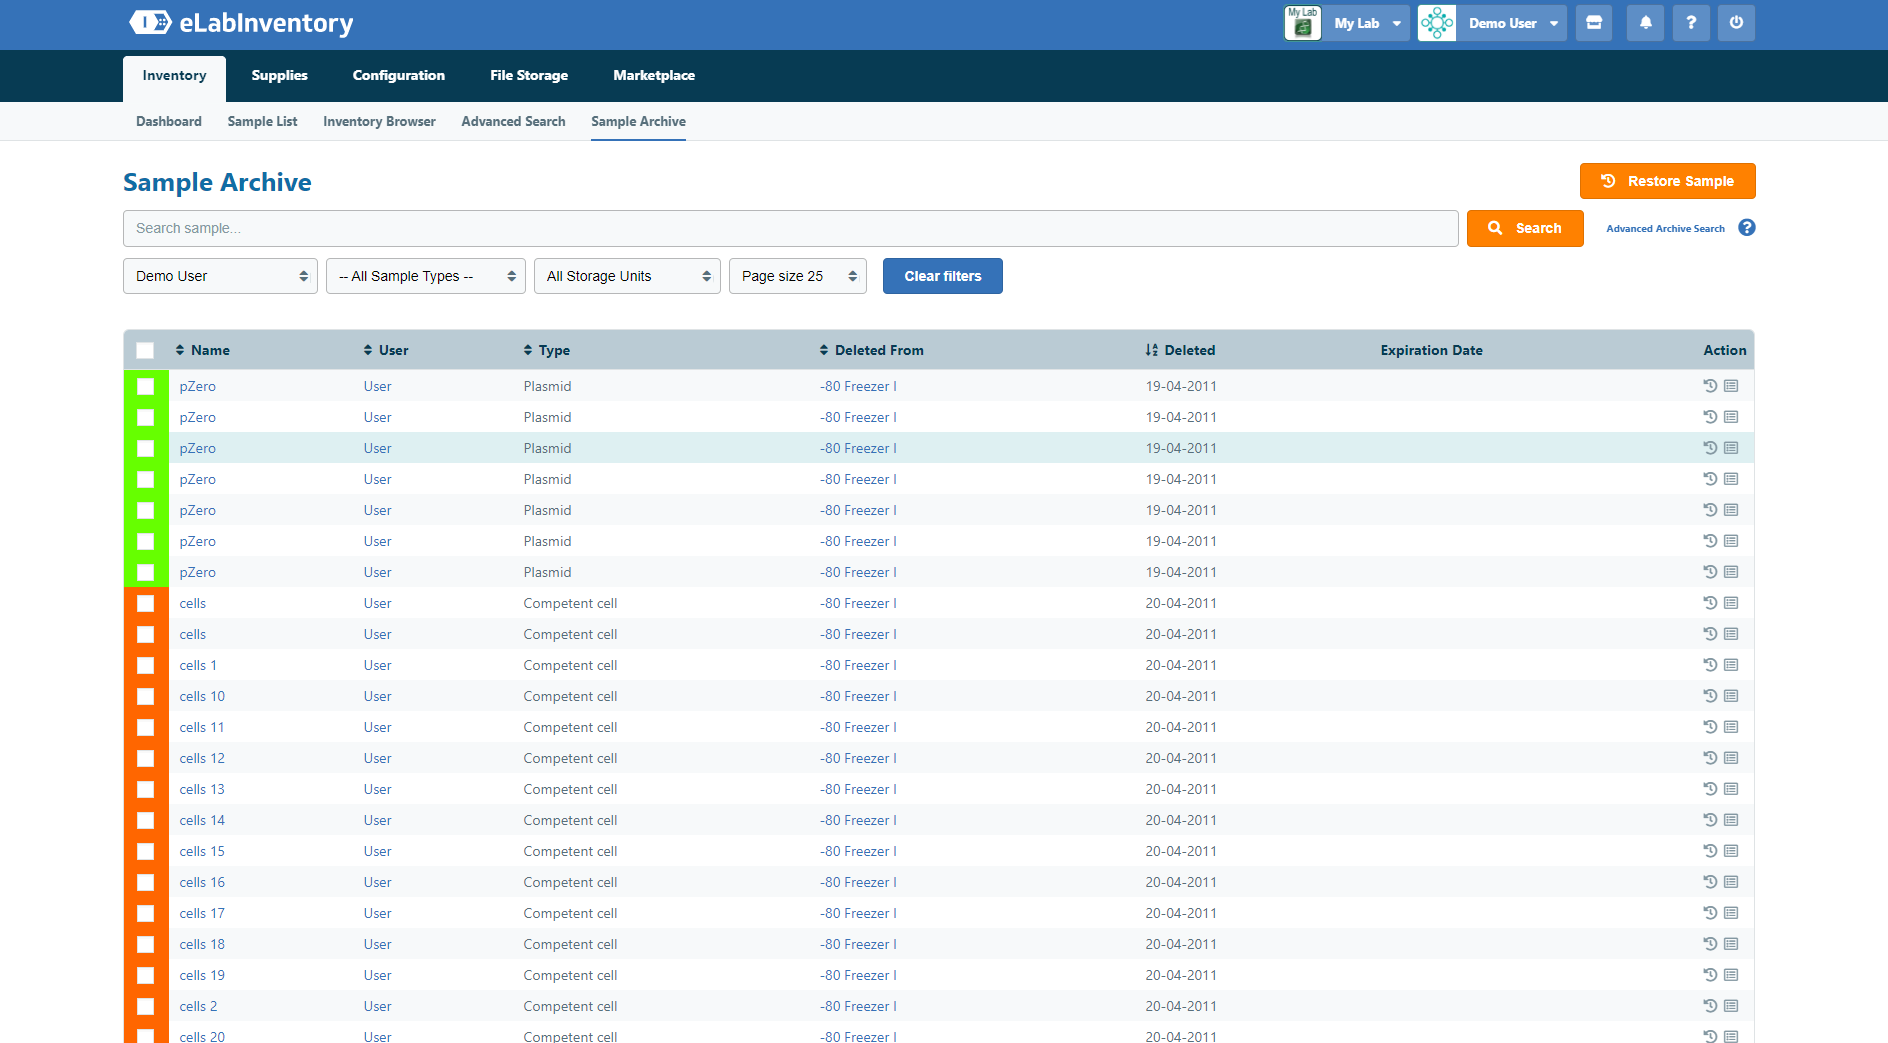The width and height of the screenshot is (1888, 1043).
Task: Switch to the Supplies tab
Action: point(279,76)
